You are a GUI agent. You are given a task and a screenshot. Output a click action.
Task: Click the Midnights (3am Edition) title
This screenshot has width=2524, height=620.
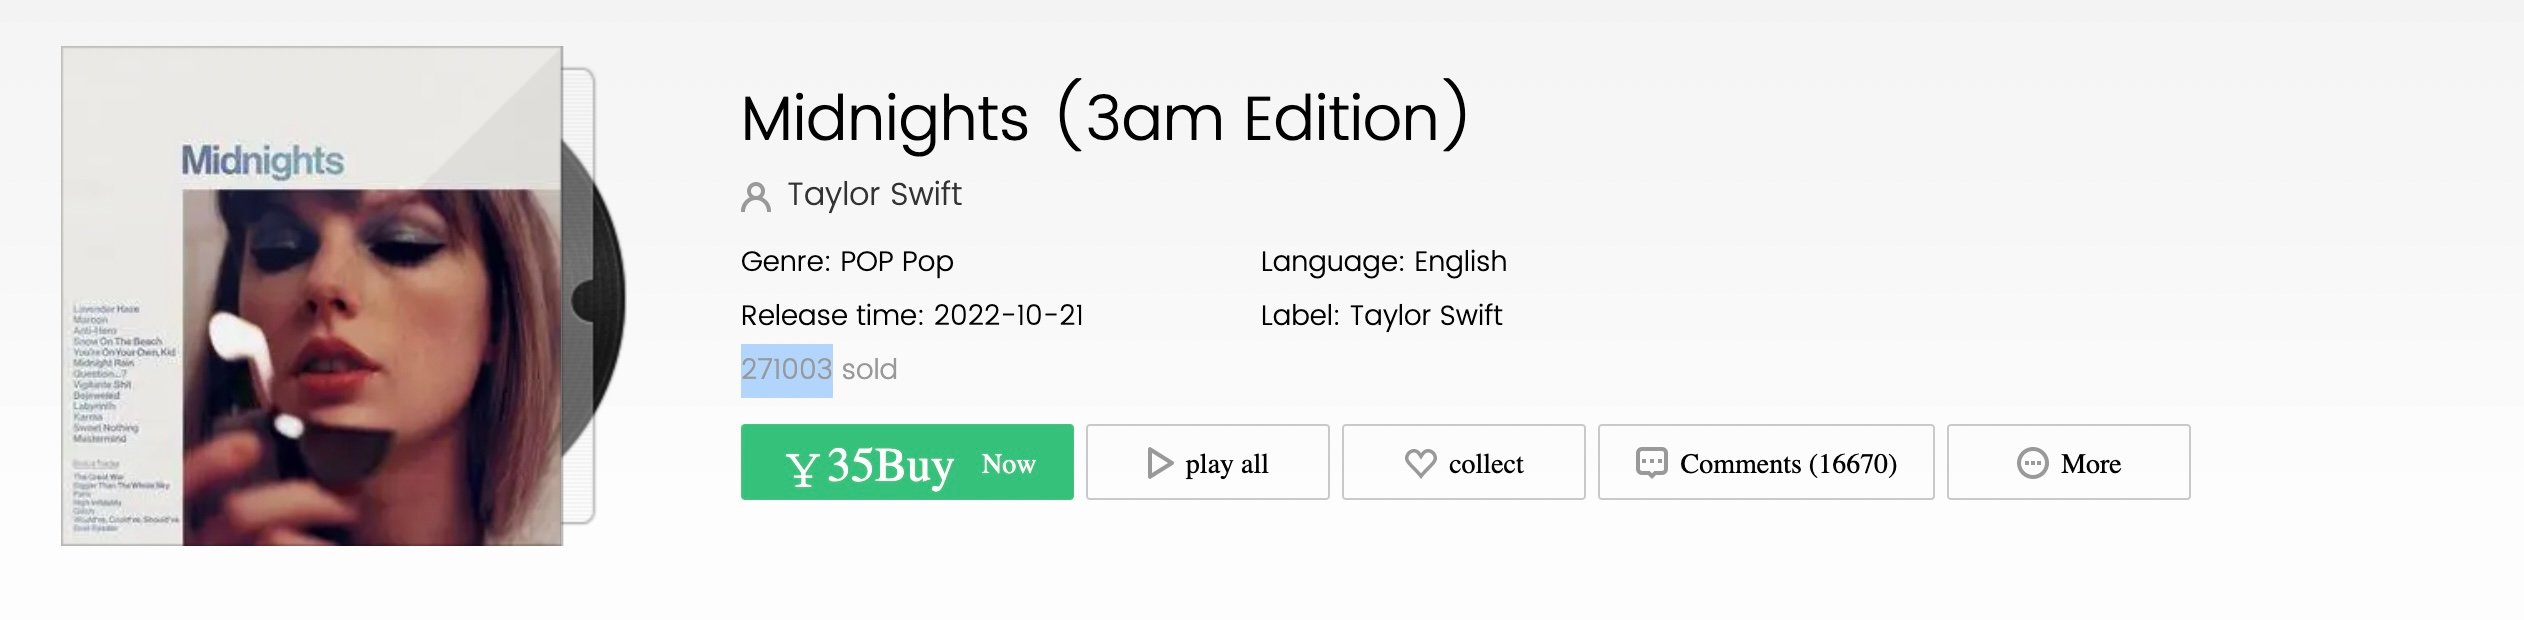(1105, 118)
